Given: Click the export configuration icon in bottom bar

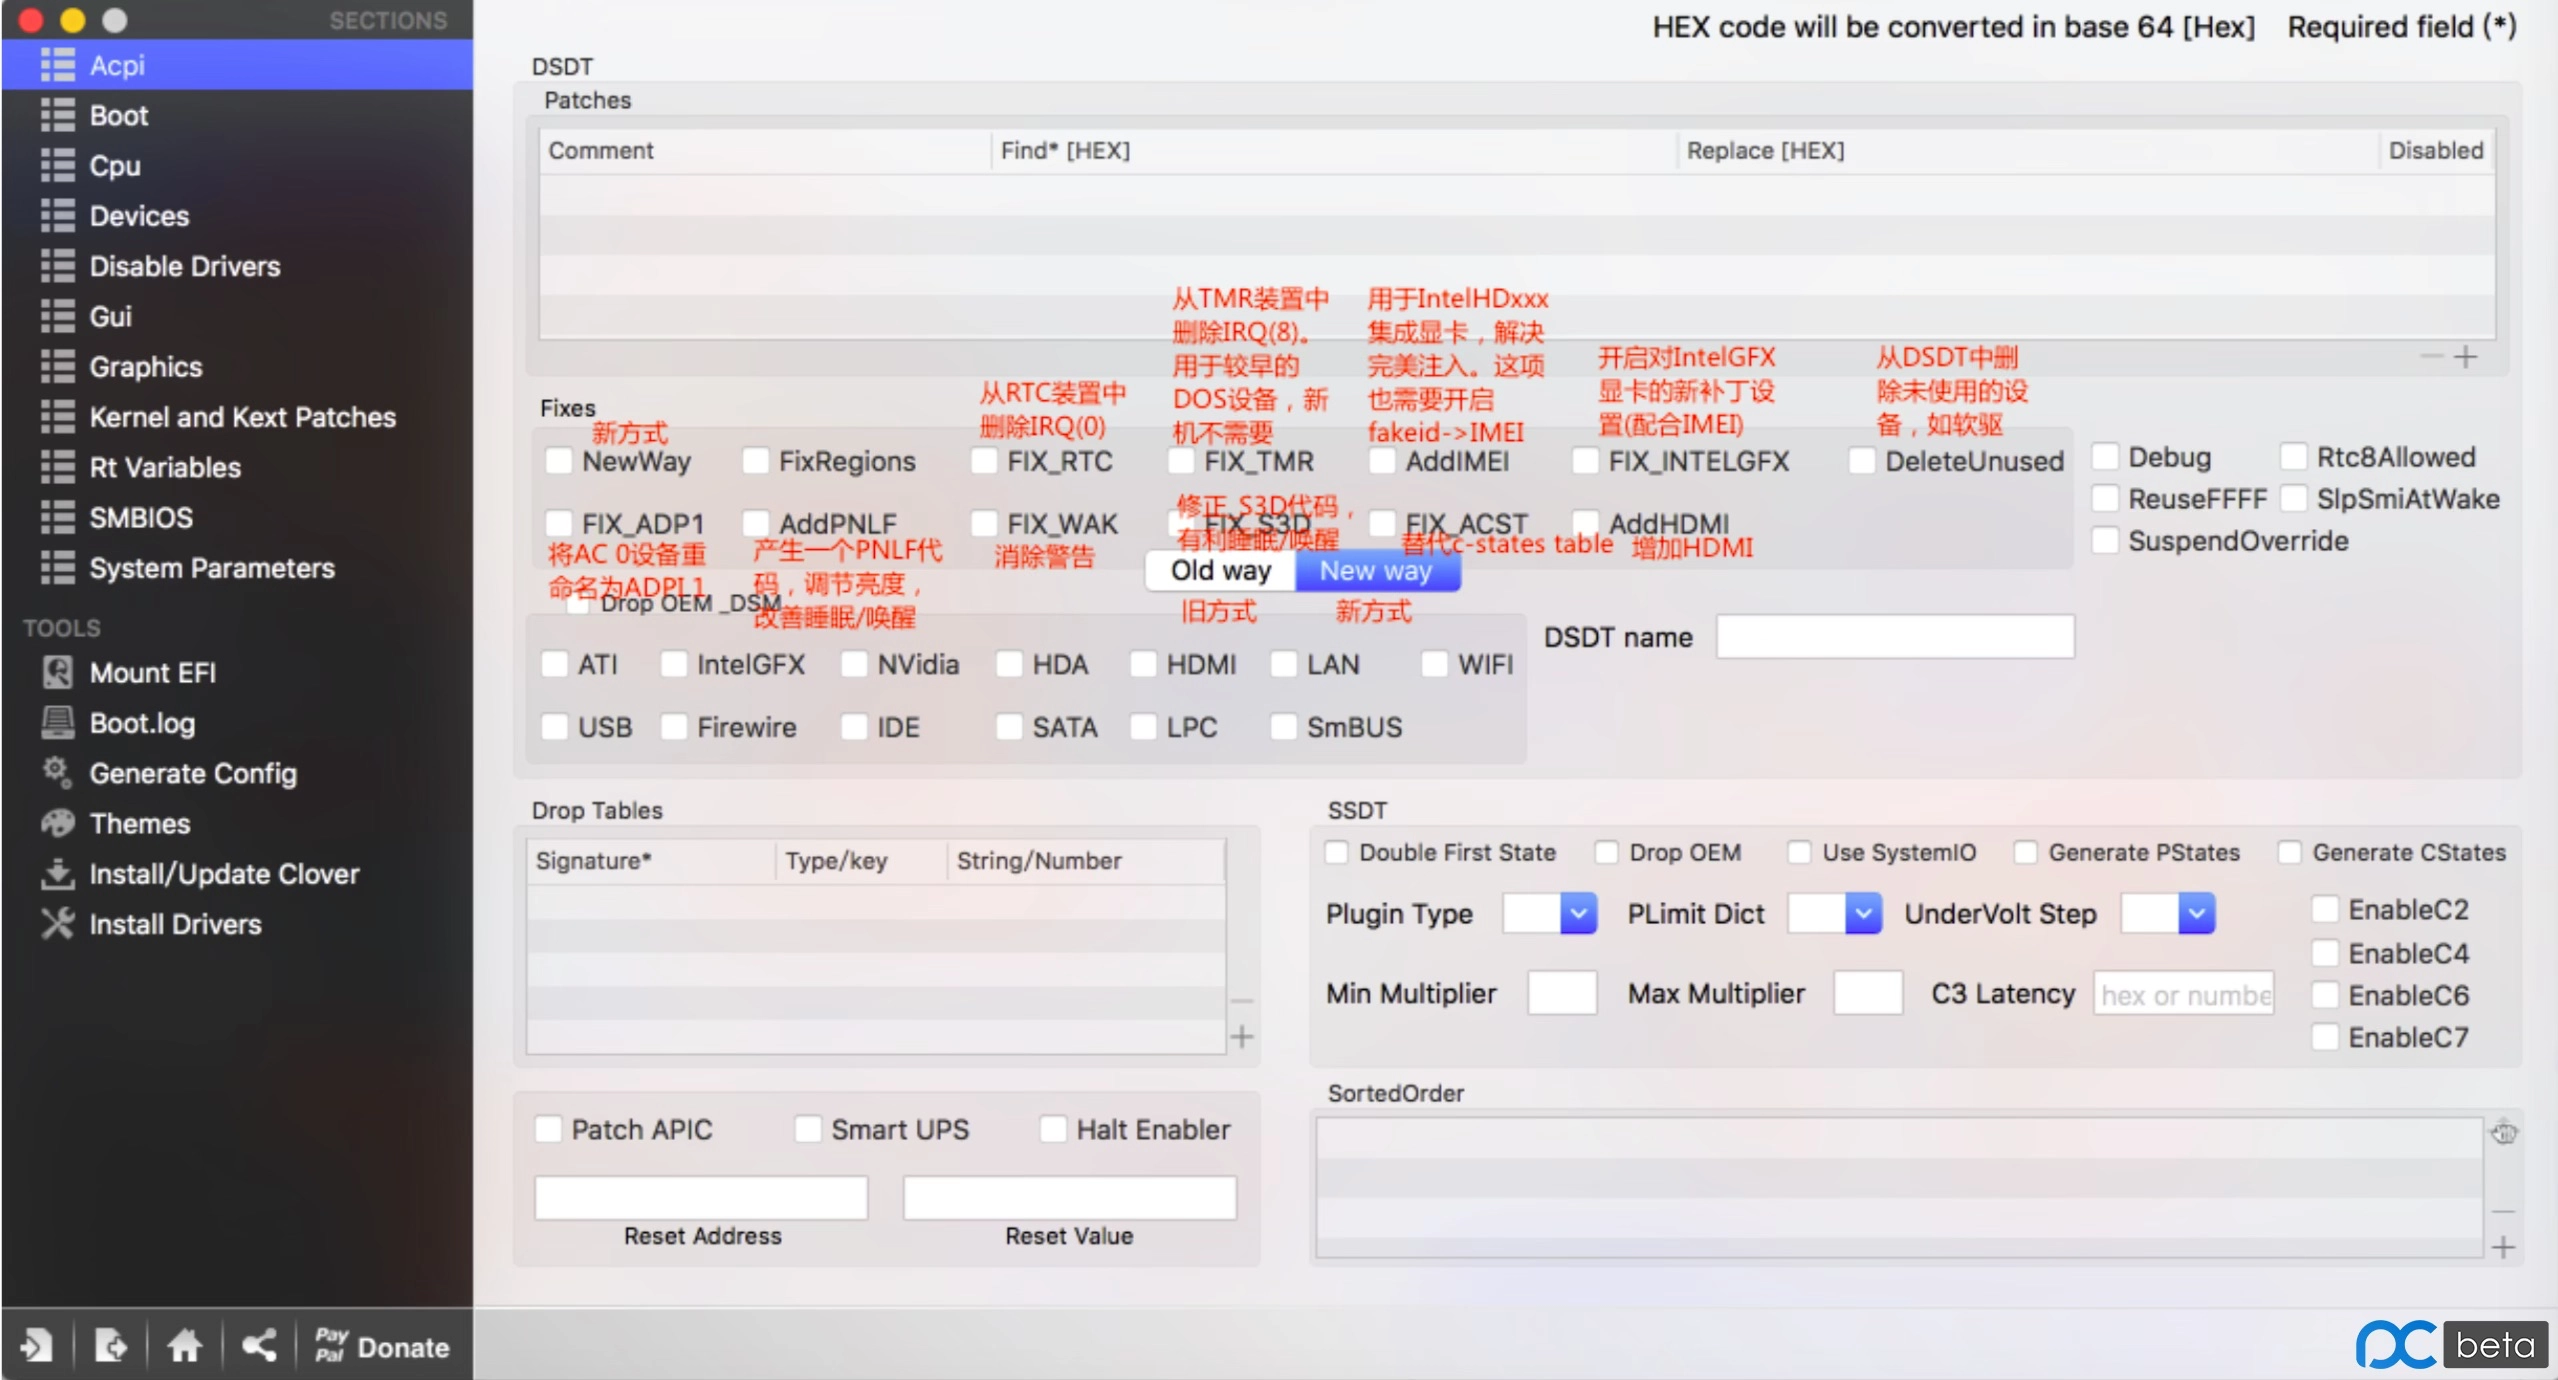Looking at the screenshot, I should pos(110,1346).
